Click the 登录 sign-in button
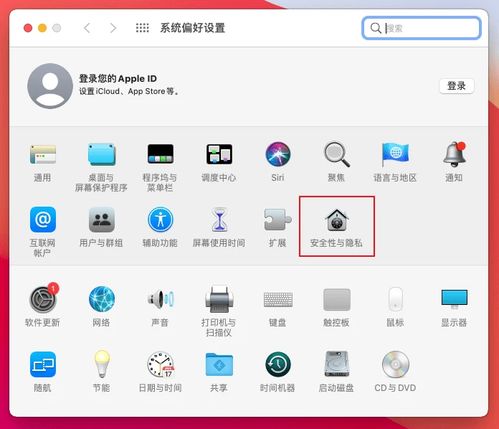Screen dimensions: 499x429 pos(457,86)
